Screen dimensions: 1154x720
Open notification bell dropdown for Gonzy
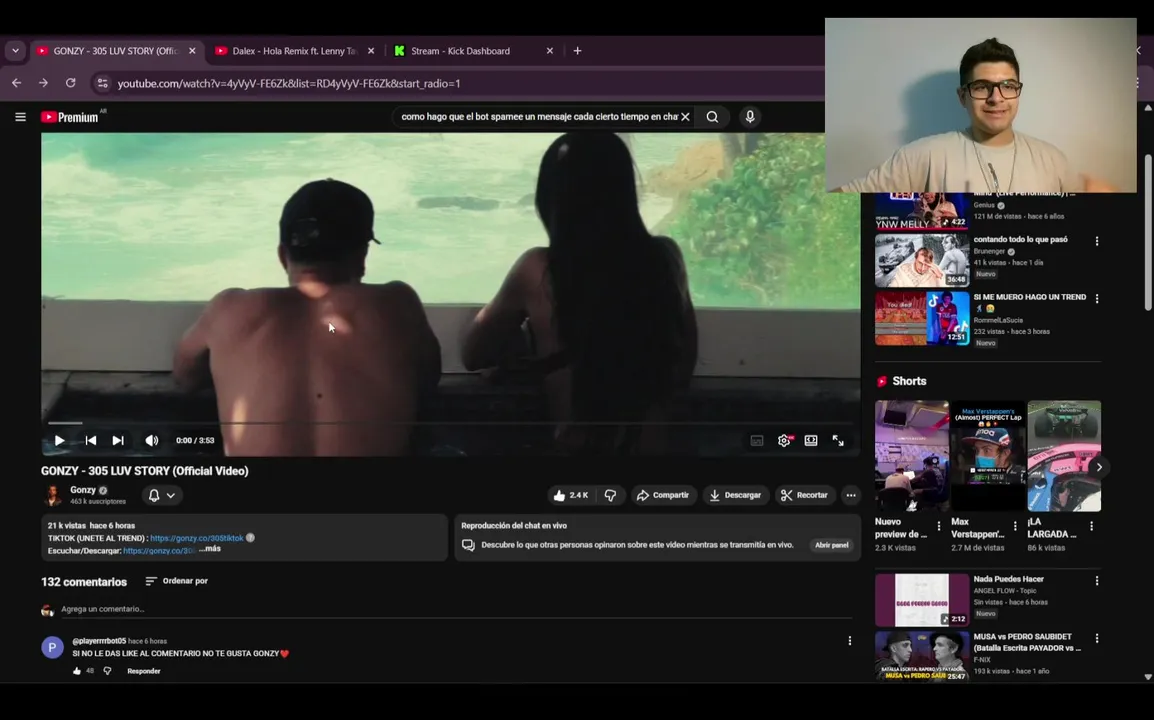click(162, 495)
